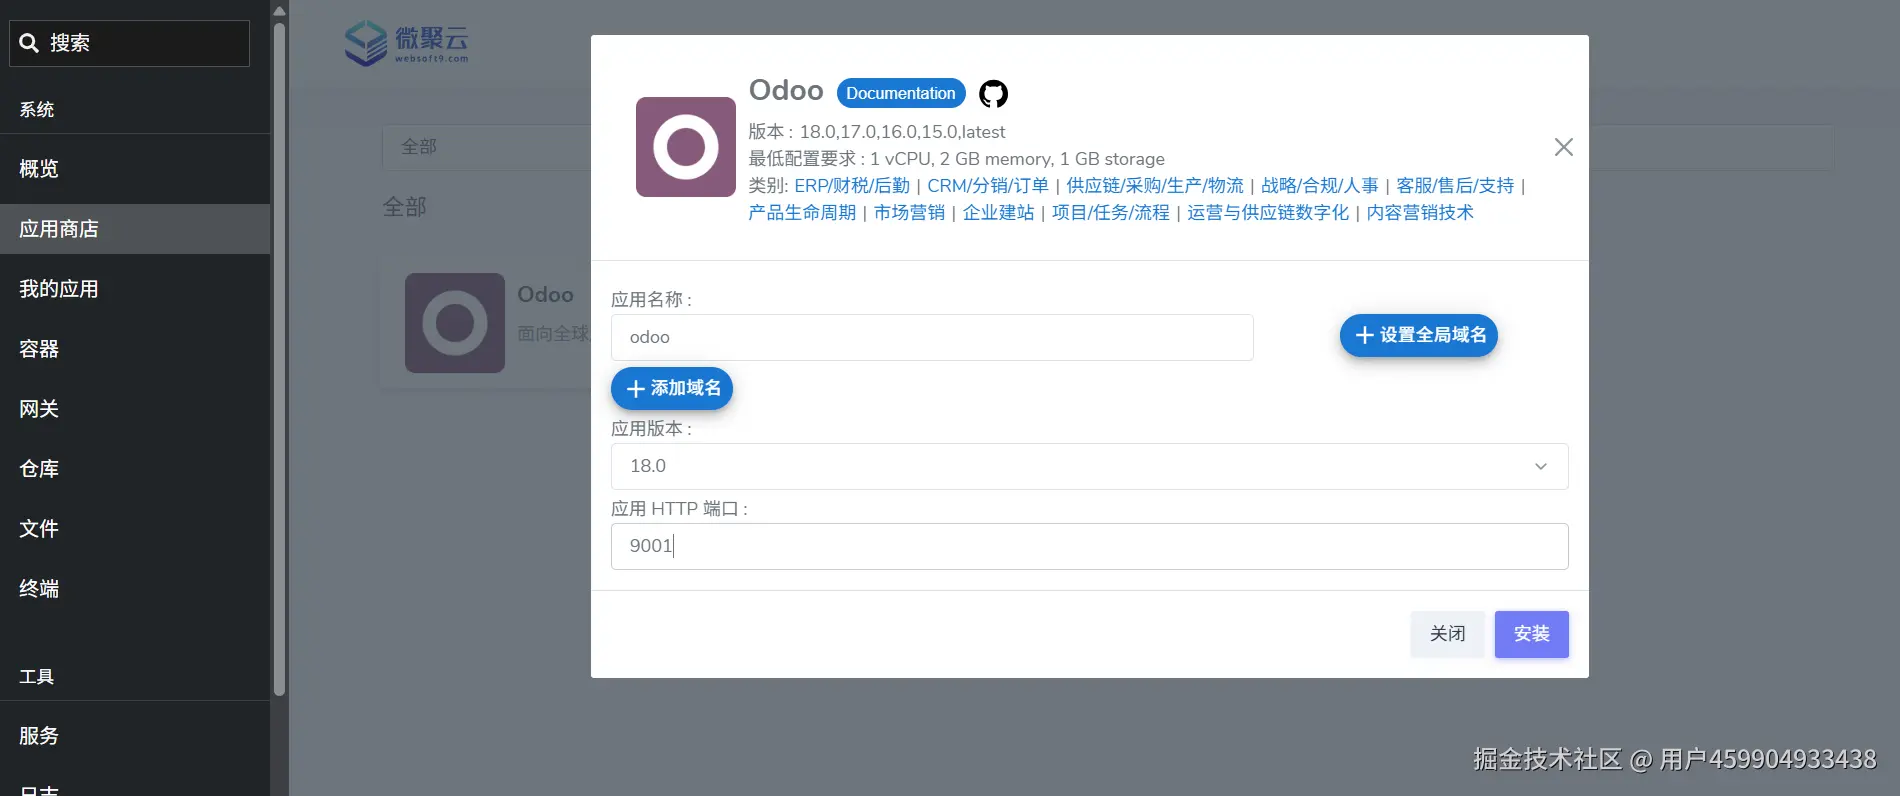Screen dimensions: 1900x796
Task: Click the 设置全局域名 button
Action: tap(1419, 335)
